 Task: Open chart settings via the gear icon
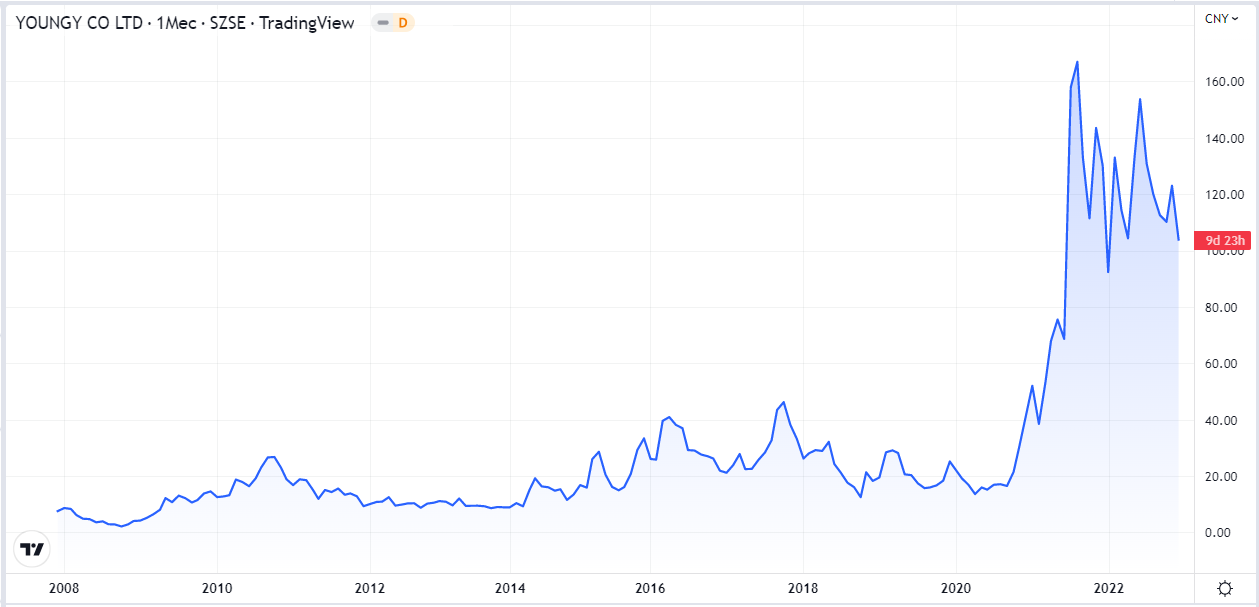[1225, 588]
